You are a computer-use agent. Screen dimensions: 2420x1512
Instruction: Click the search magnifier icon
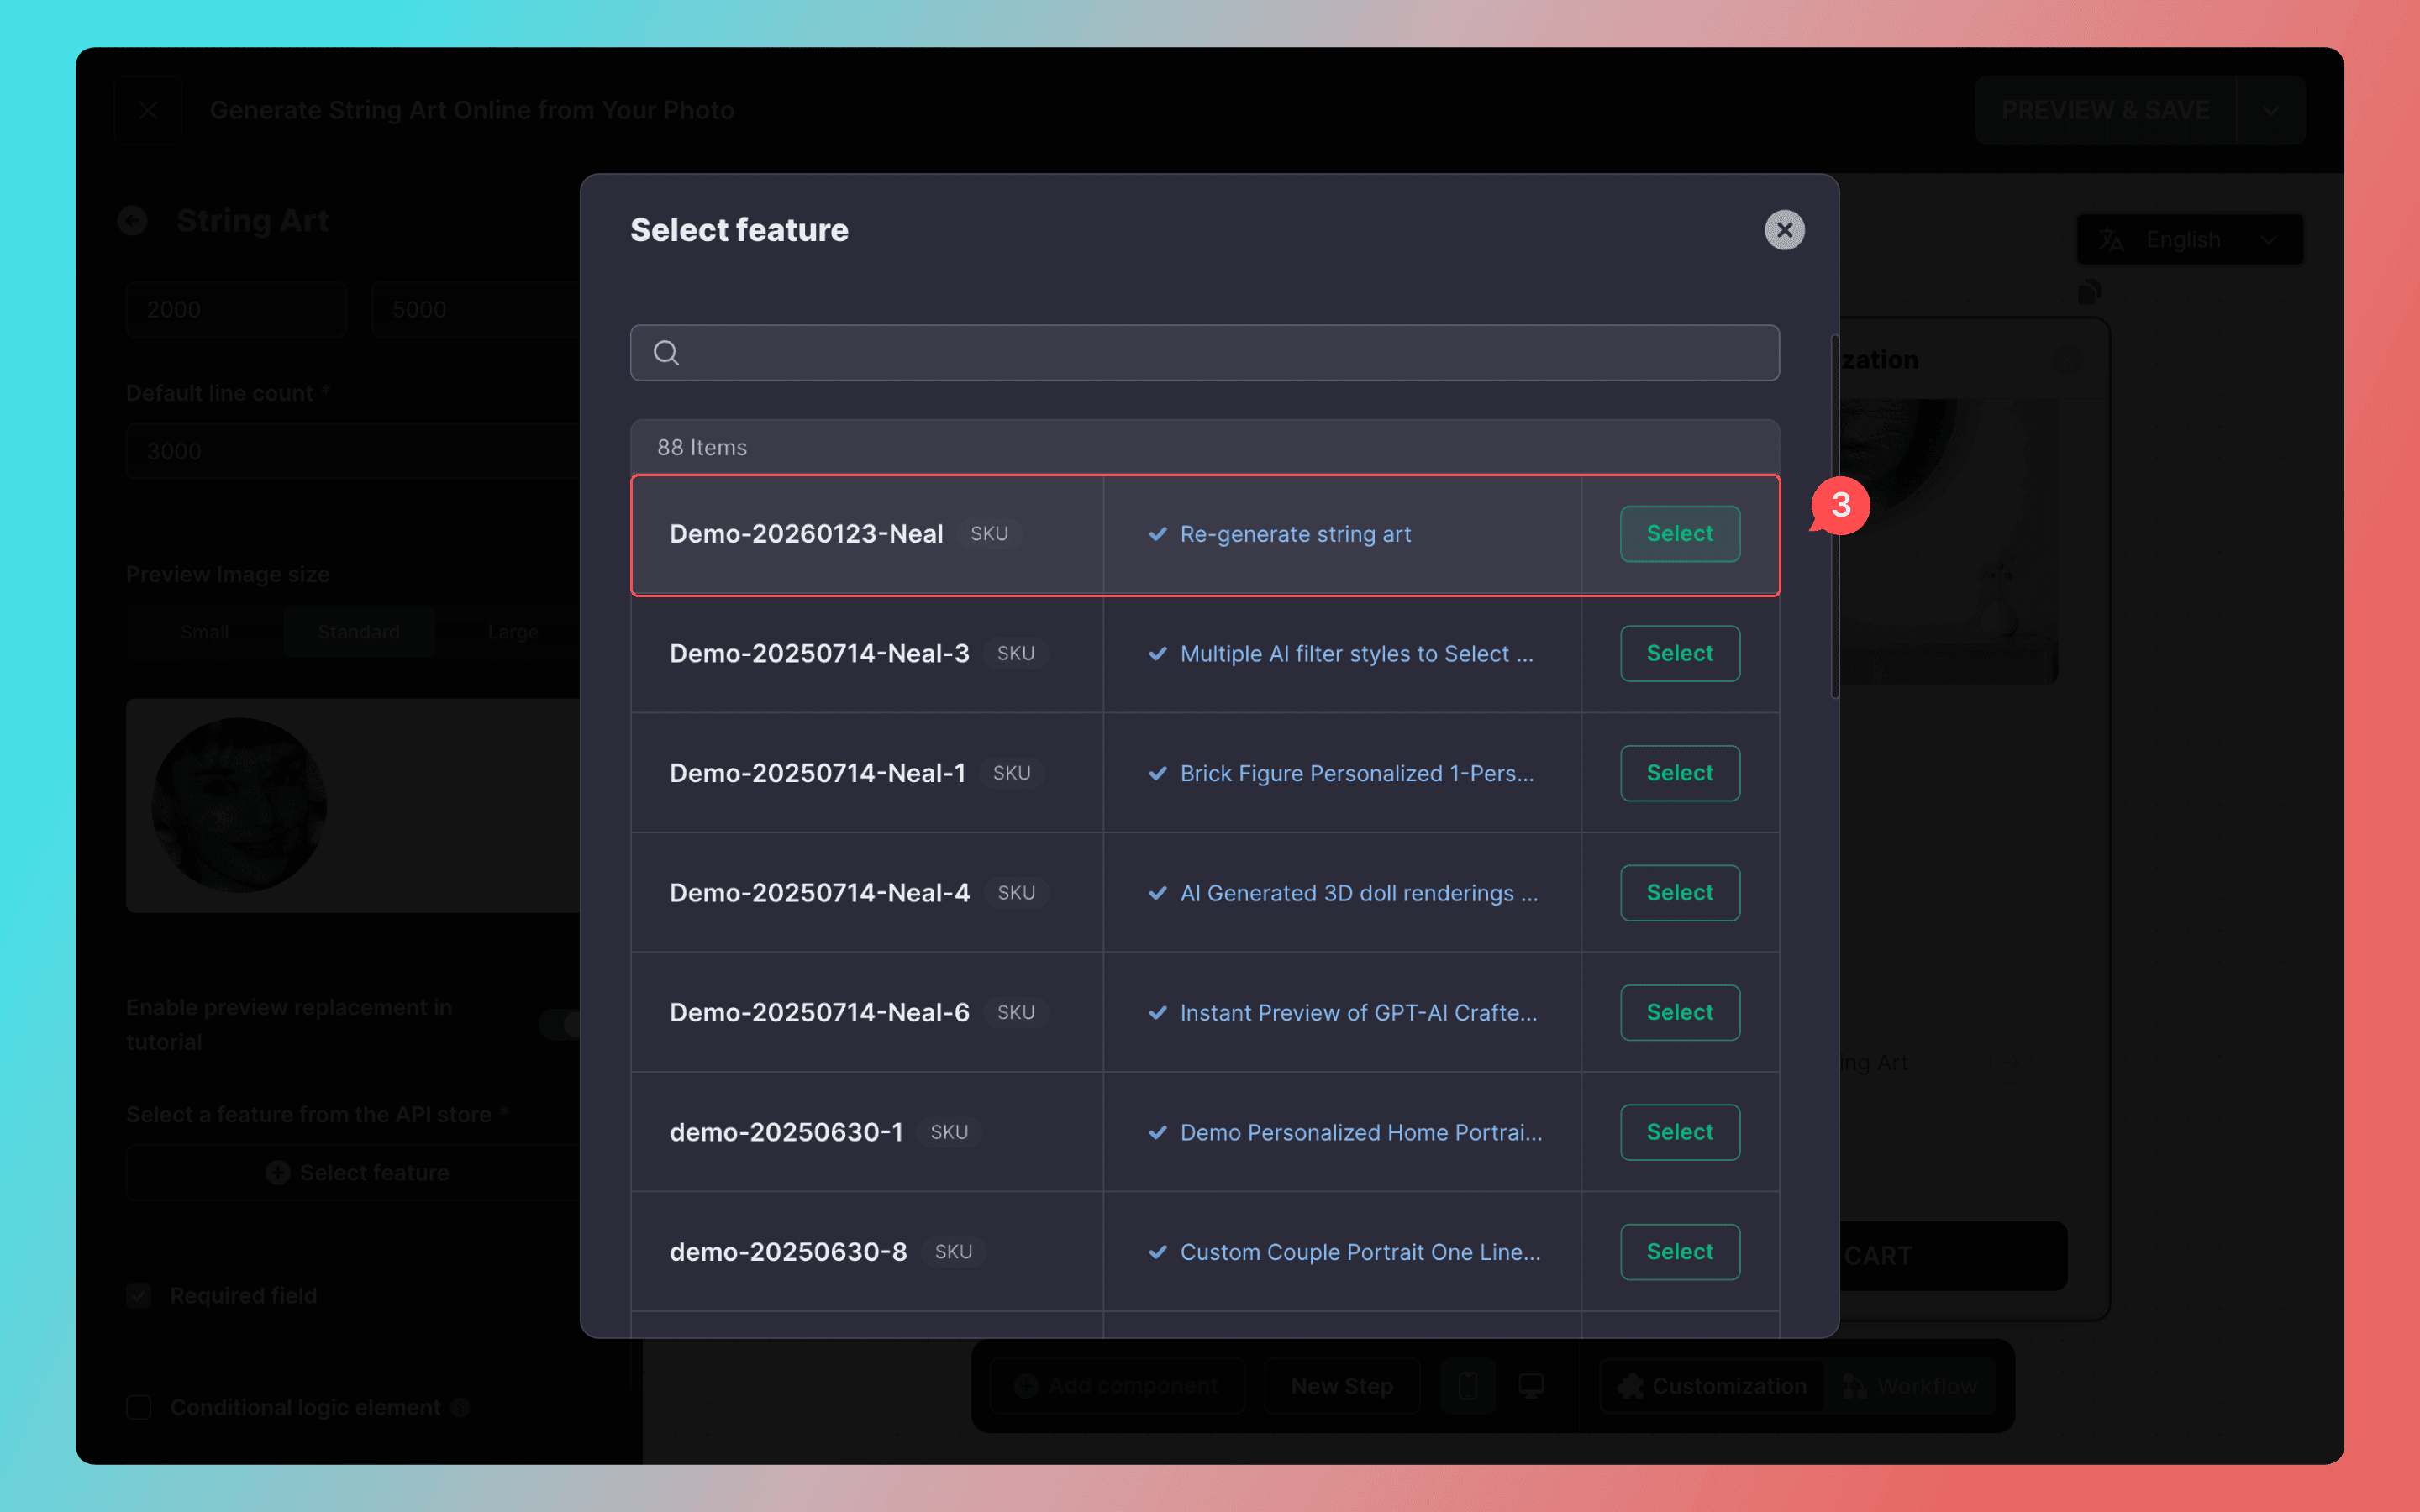click(666, 353)
